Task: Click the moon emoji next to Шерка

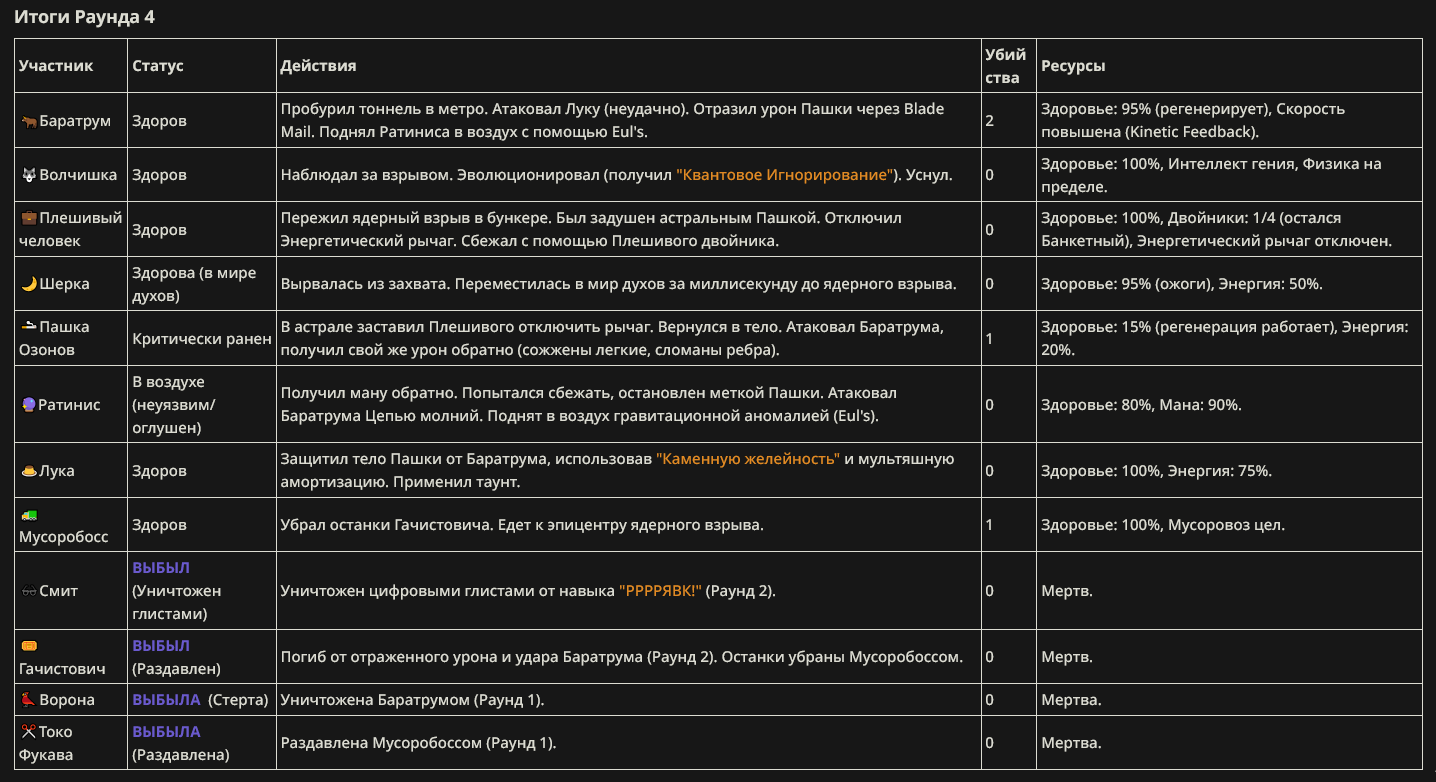Action: pos(28,284)
